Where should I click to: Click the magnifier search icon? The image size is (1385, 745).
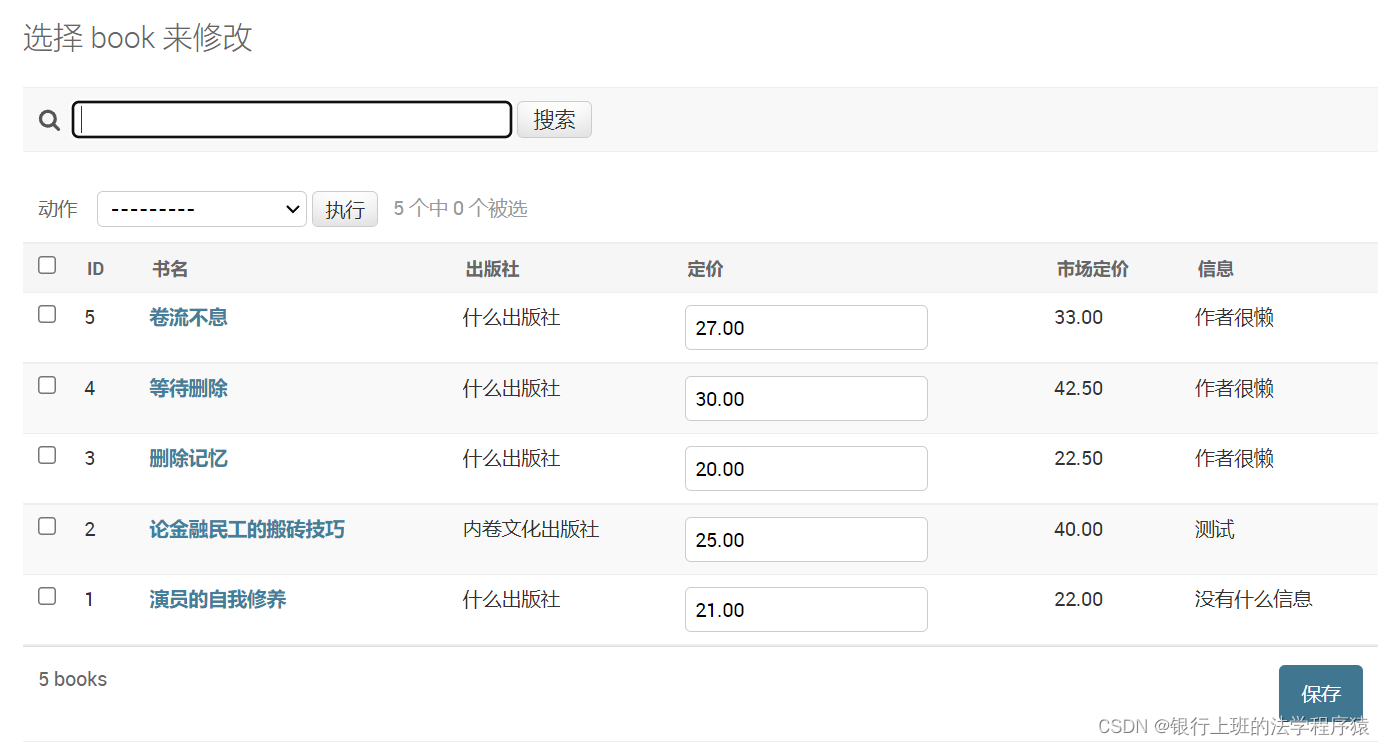[x=49, y=120]
